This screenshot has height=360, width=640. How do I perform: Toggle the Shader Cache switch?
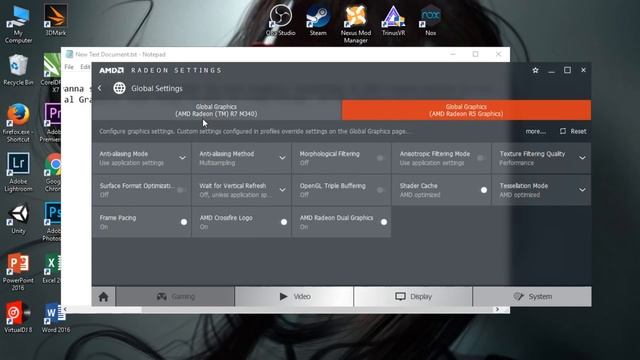pos(484,190)
